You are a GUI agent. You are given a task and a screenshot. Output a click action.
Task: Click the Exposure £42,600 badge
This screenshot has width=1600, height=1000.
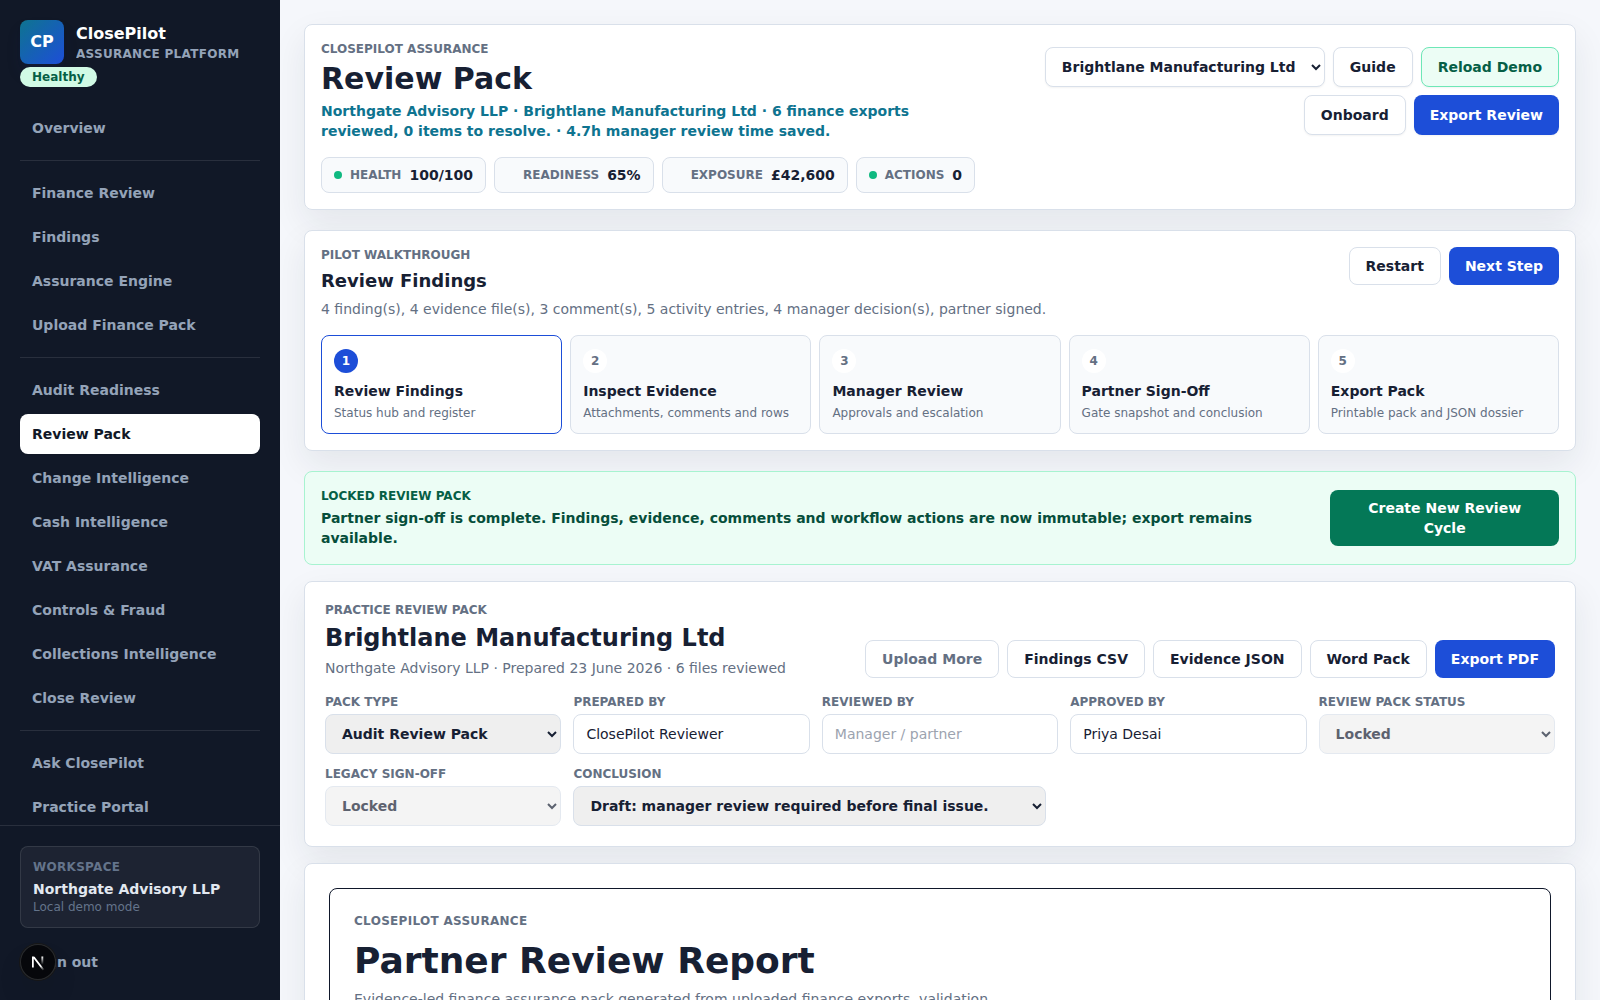click(755, 175)
